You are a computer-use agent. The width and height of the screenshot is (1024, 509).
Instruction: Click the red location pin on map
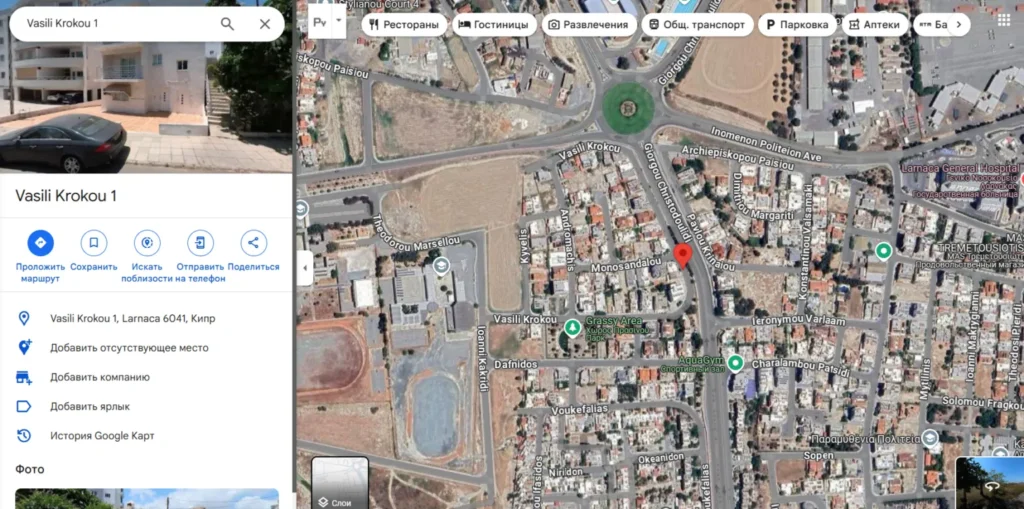682,256
